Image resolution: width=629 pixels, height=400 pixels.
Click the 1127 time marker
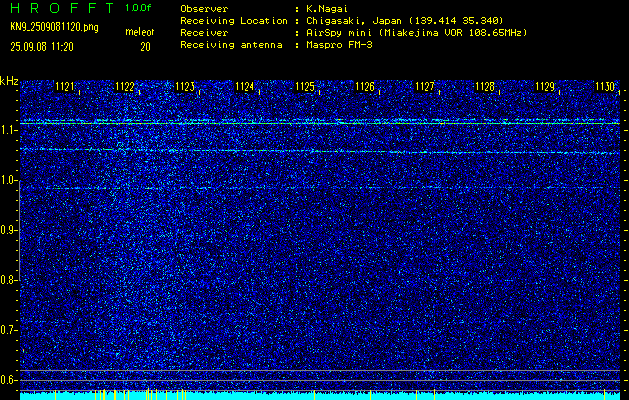425,87
